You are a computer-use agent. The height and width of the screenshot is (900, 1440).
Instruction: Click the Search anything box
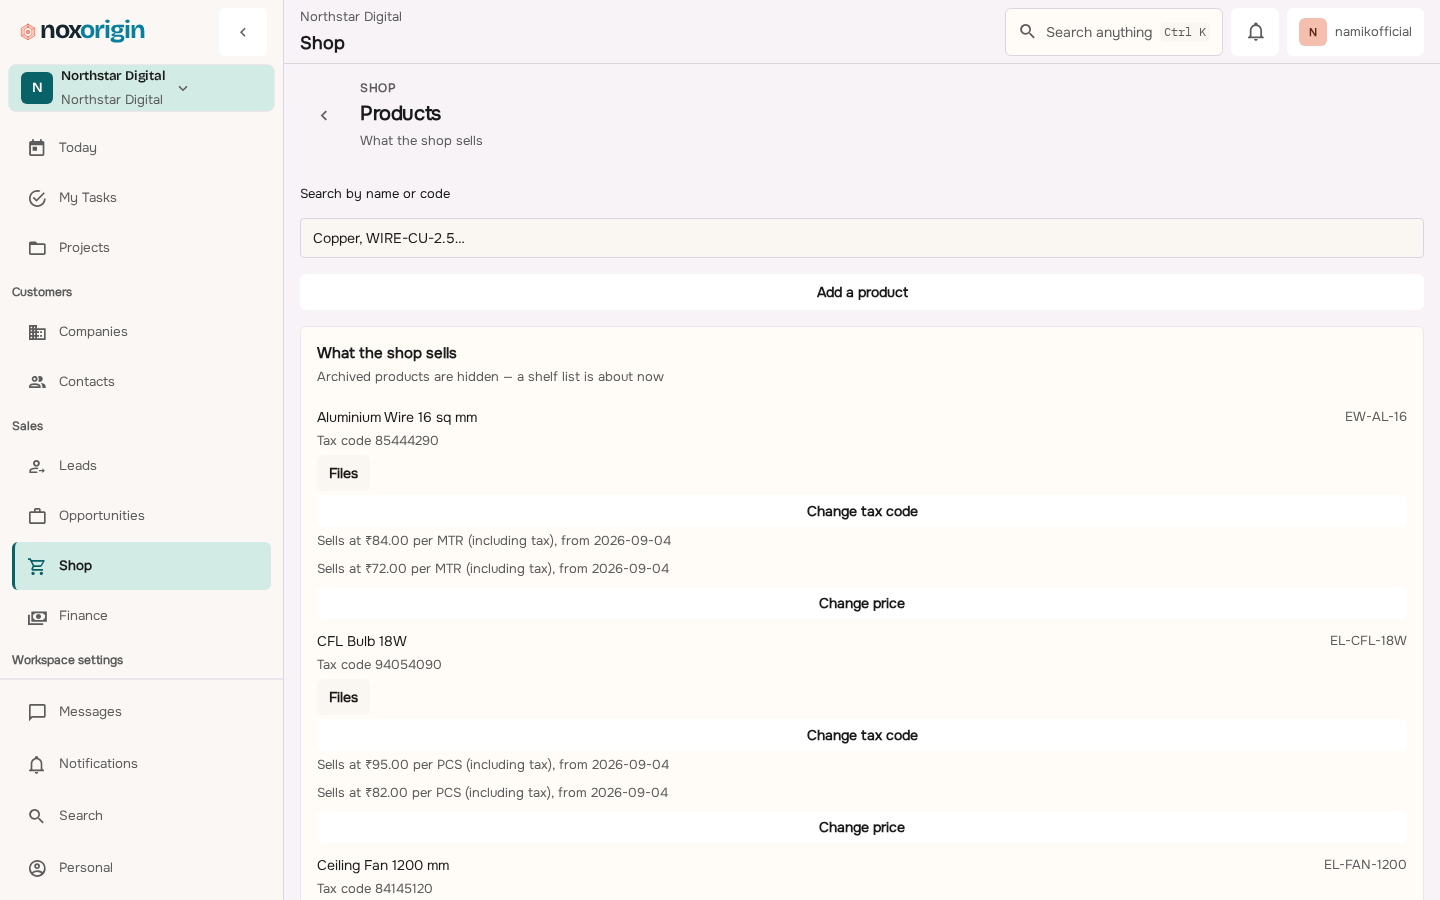pos(1114,32)
